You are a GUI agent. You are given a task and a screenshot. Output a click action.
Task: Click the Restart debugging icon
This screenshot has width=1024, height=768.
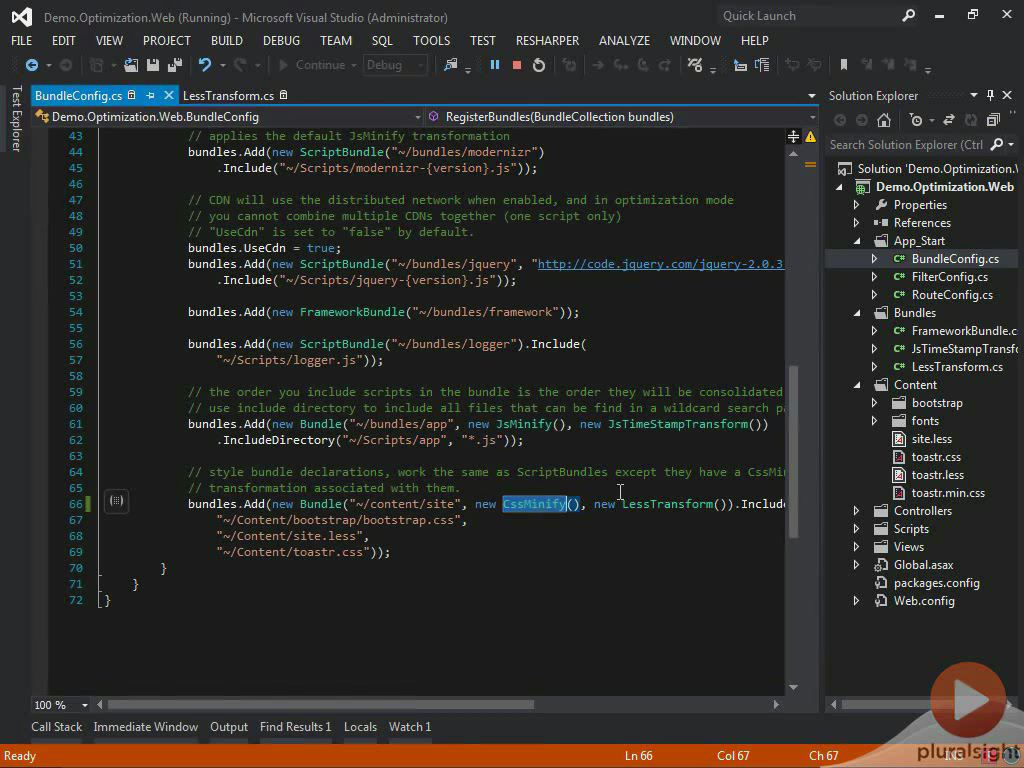(x=539, y=65)
